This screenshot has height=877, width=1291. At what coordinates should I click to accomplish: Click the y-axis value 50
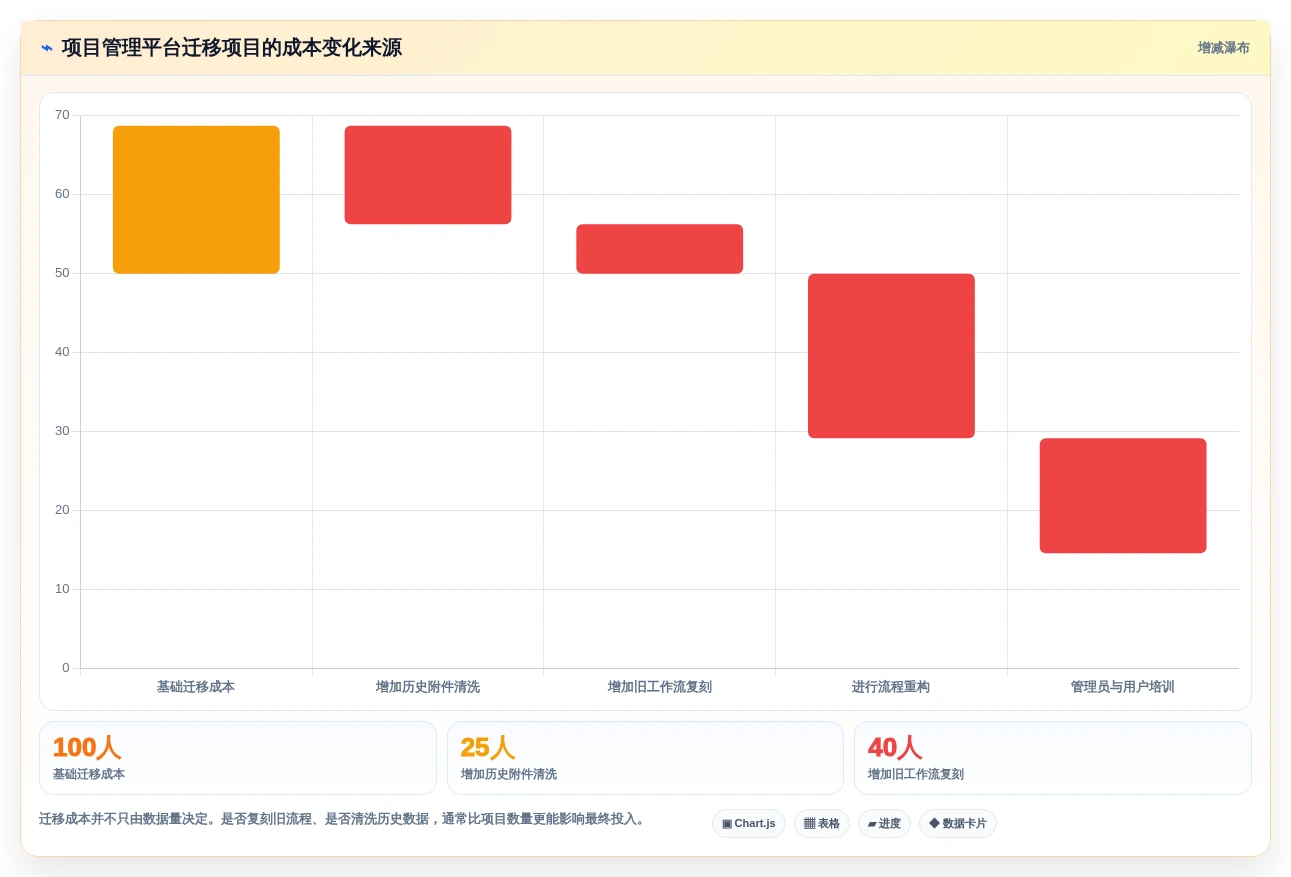pyautogui.click(x=62, y=273)
